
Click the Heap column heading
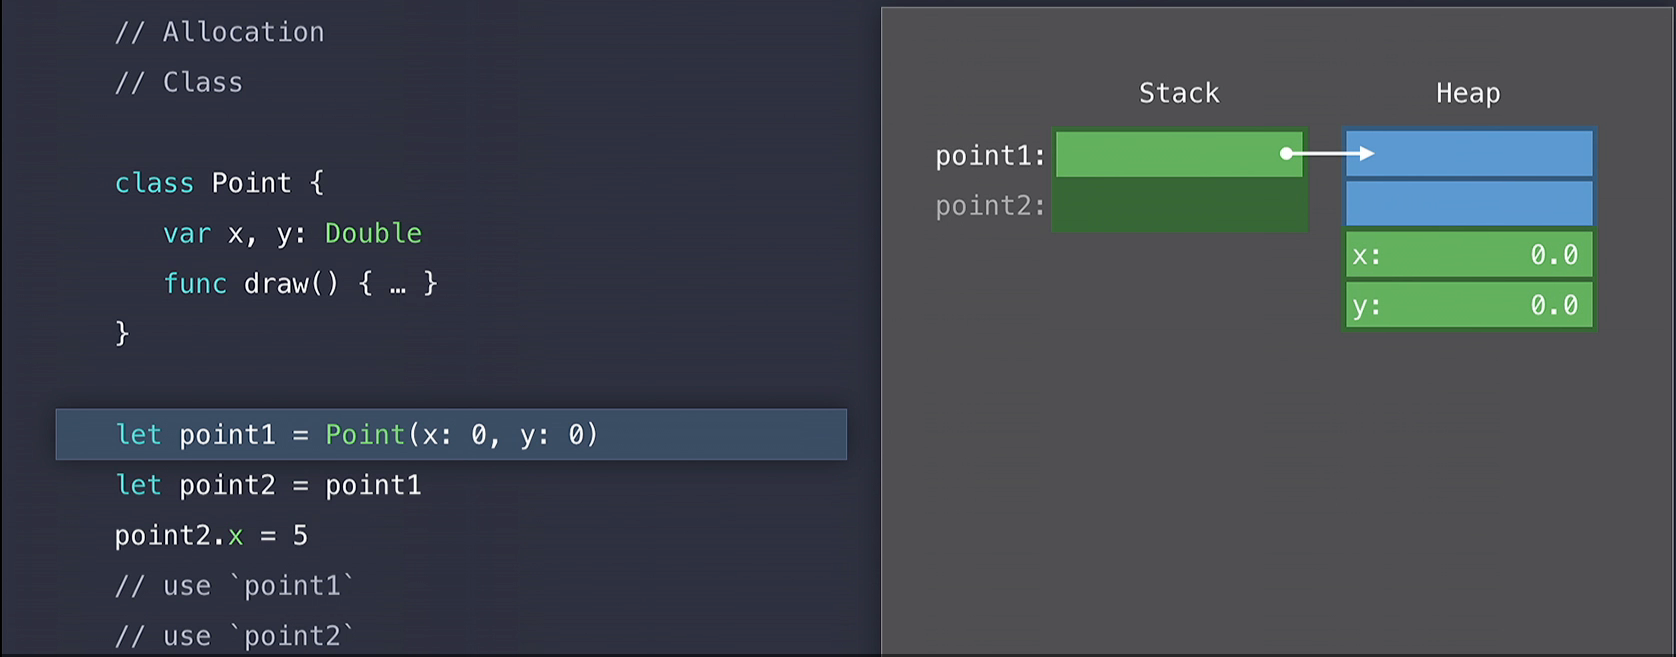click(1467, 93)
